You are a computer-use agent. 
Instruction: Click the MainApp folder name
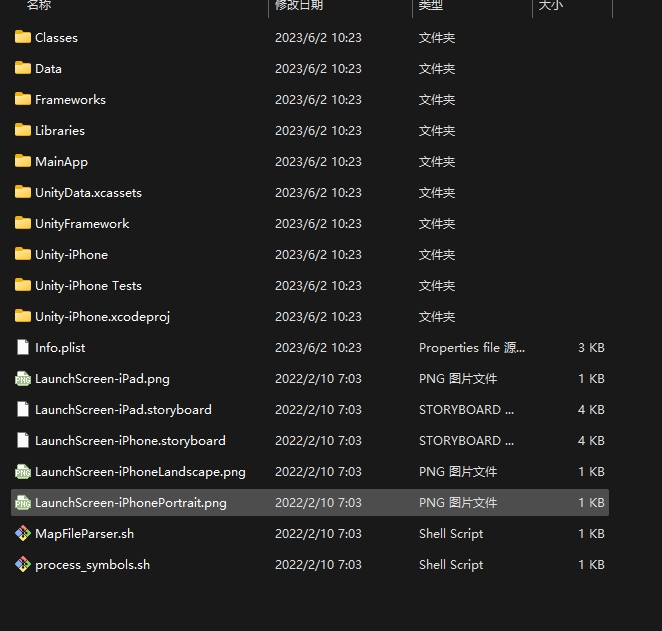pyautogui.click(x=61, y=162)
